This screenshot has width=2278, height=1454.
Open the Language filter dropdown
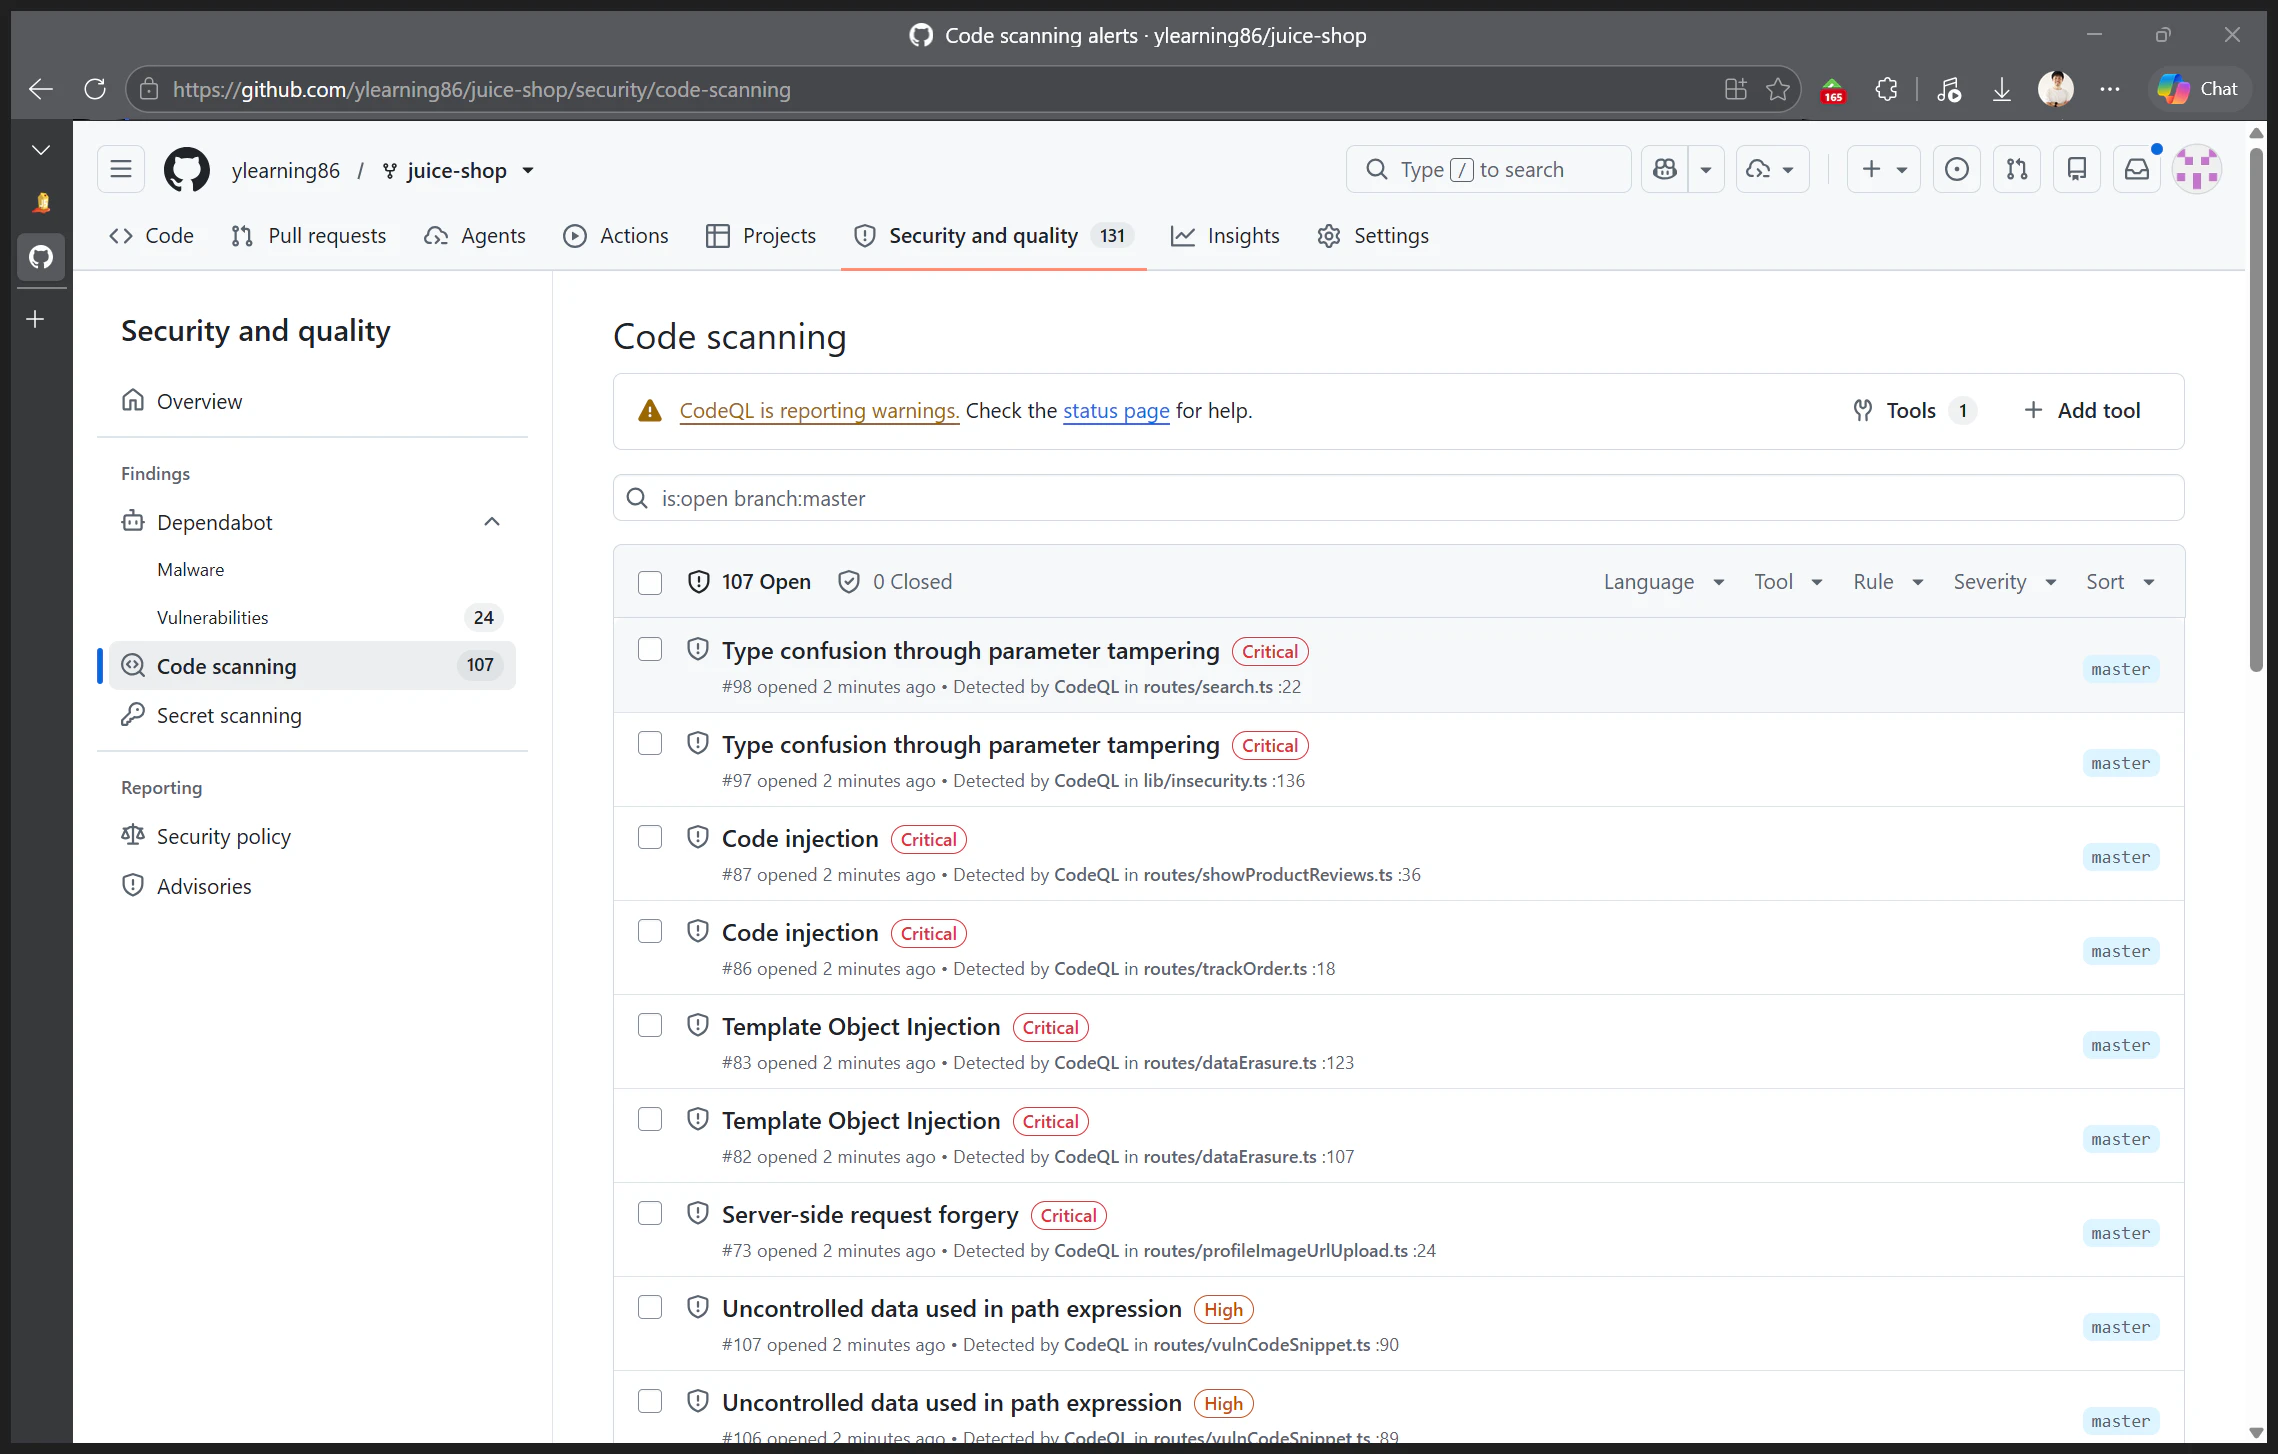tap(1664, 582)
